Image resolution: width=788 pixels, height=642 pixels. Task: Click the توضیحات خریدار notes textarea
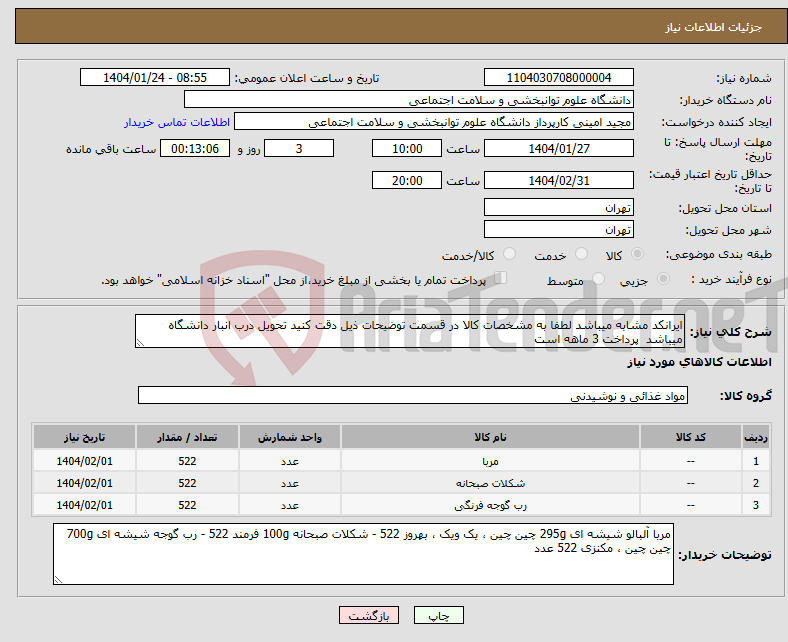click(363, 554)
